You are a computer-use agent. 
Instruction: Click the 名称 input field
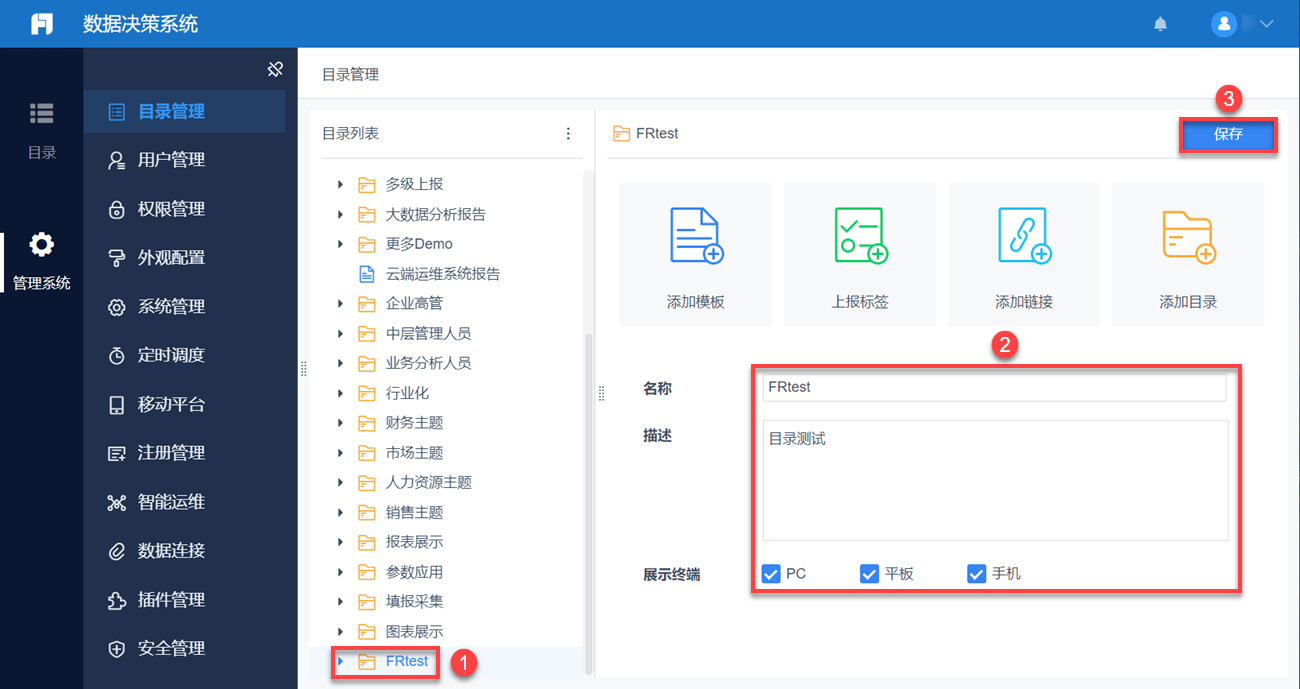click(x=994, y=387)
